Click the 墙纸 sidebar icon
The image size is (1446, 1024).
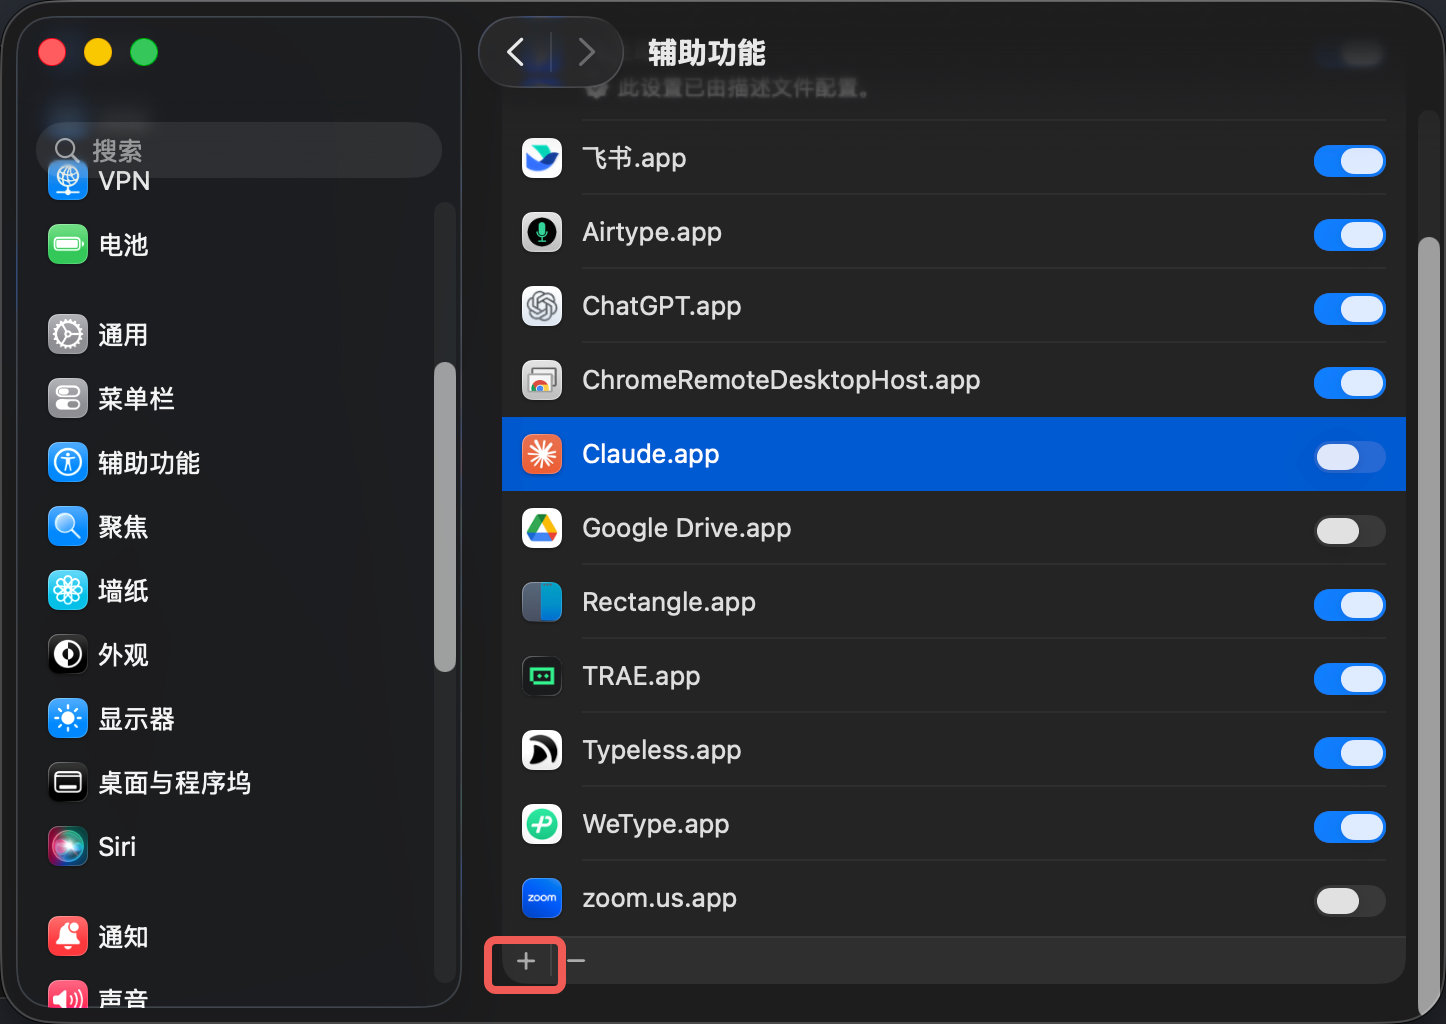click(x=67, y=590)
